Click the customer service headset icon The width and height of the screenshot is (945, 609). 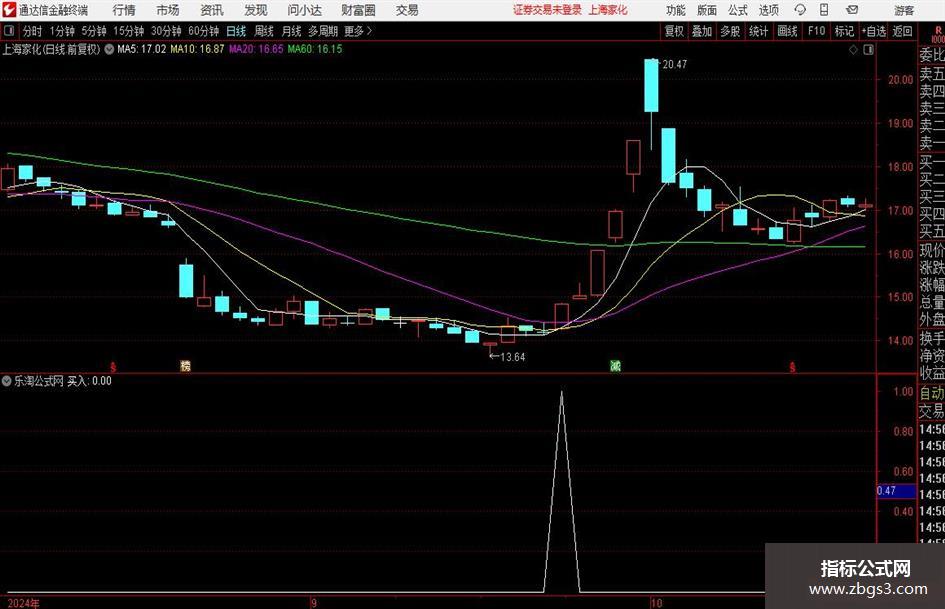coord(800,10)
